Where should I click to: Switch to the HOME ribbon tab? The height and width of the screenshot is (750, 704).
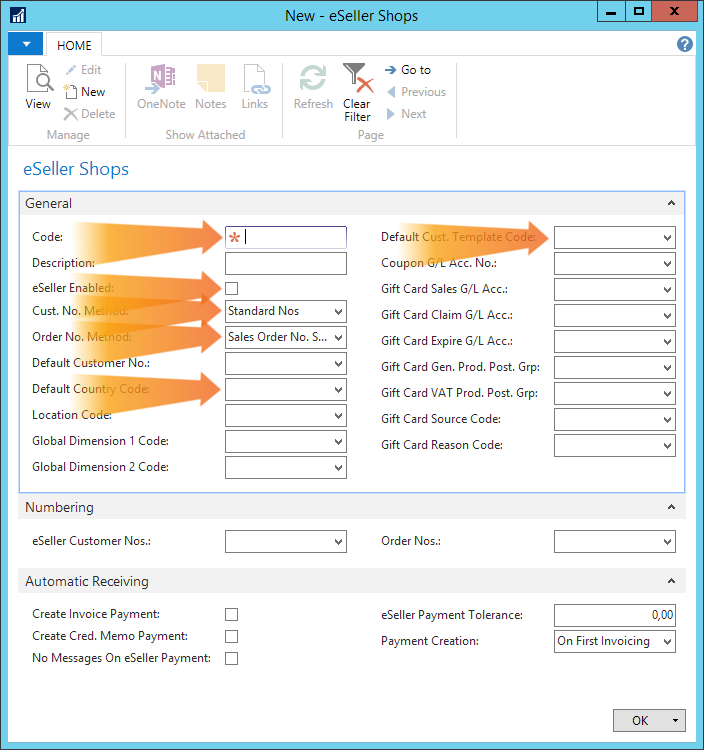[x=74, y=45]
